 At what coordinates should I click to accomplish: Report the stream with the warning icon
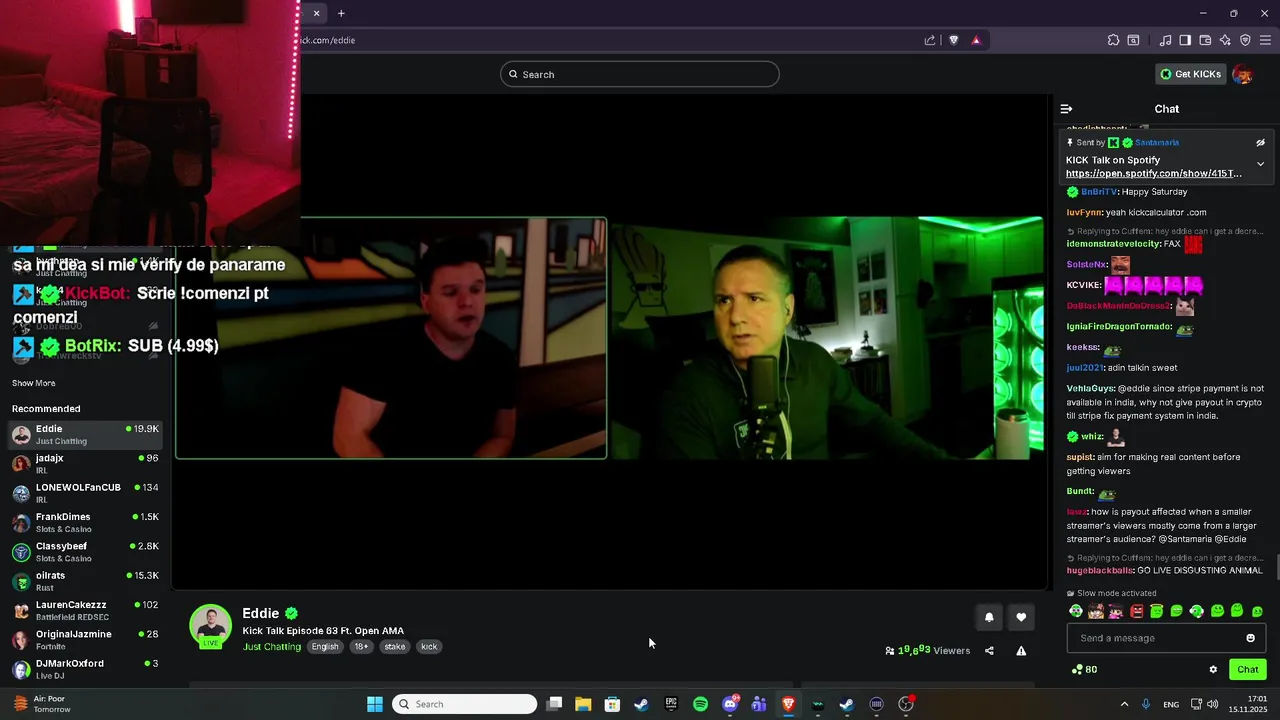(1021, 651)
